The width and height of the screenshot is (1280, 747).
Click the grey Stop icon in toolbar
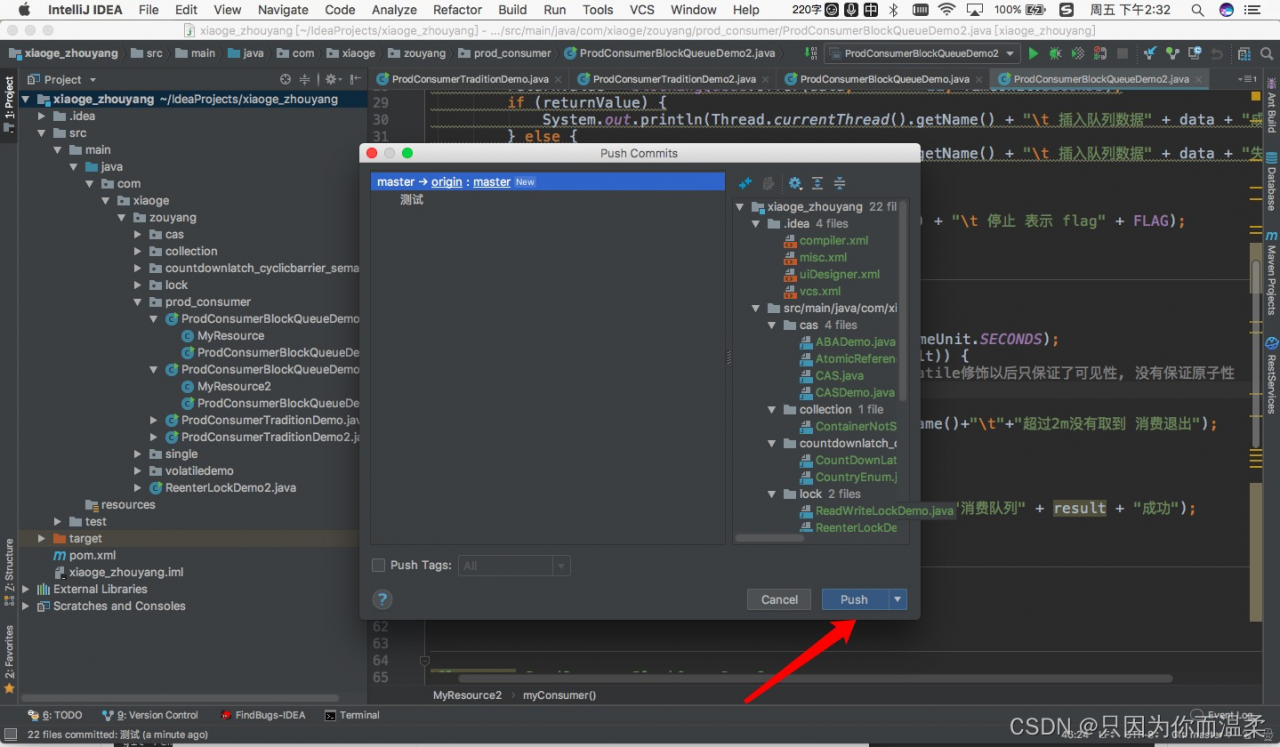(x=1123, y=53)
